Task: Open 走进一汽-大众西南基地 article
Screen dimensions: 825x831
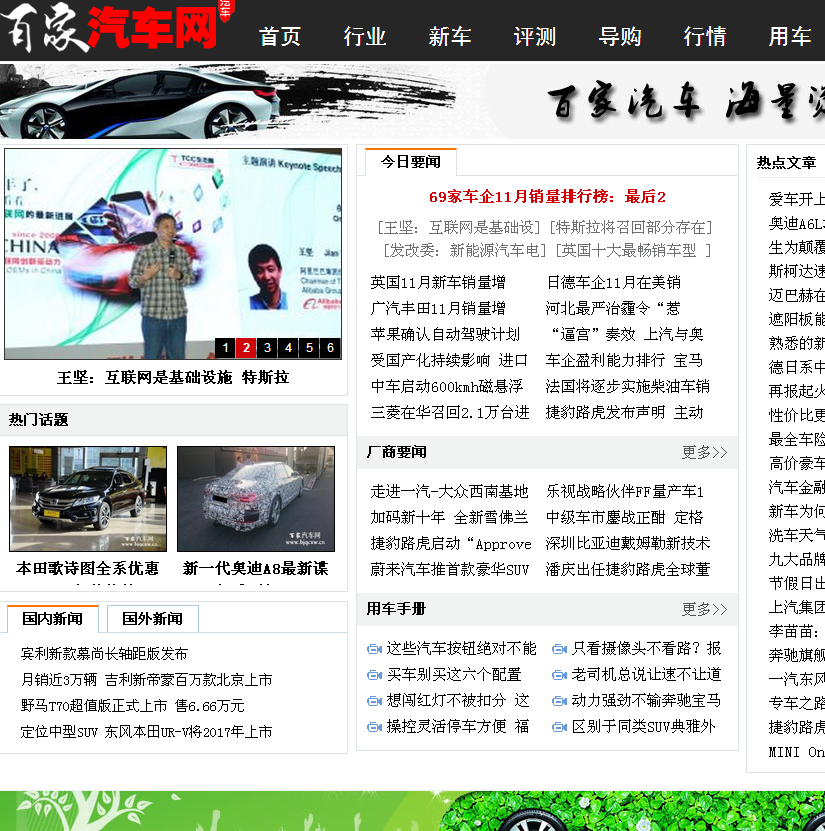Action: 449,491
